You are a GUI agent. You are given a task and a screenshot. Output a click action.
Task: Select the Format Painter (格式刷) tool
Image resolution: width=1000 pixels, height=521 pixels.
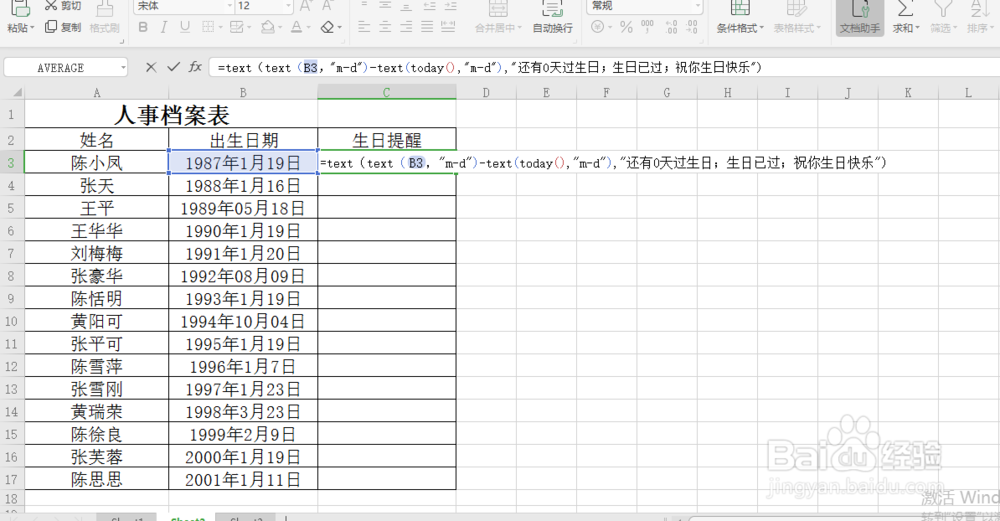click(x=105, y=17)
